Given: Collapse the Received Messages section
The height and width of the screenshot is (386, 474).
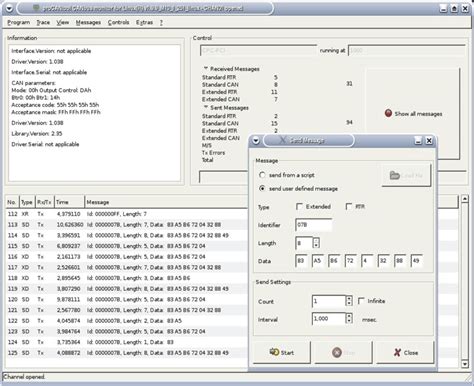Looking at the screenshot, I should 206,68.
